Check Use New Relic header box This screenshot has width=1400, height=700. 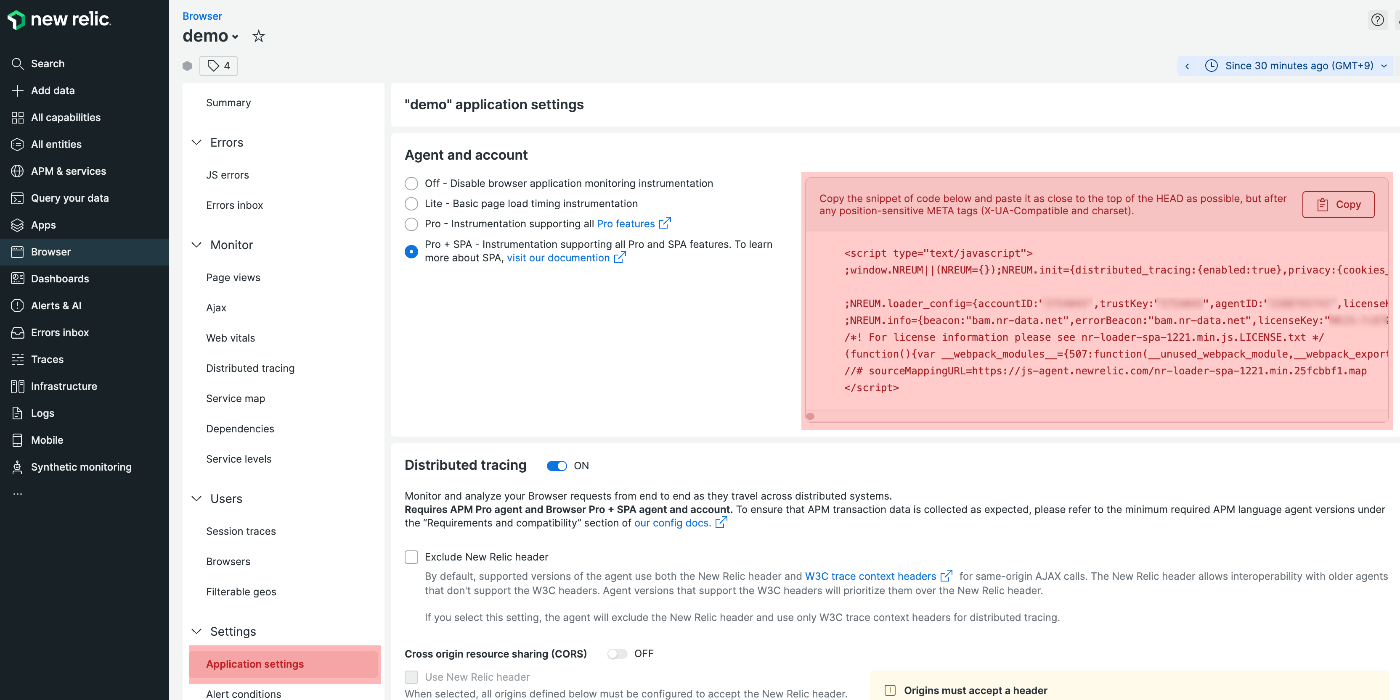pyautogui.click(x=411, y=677)
